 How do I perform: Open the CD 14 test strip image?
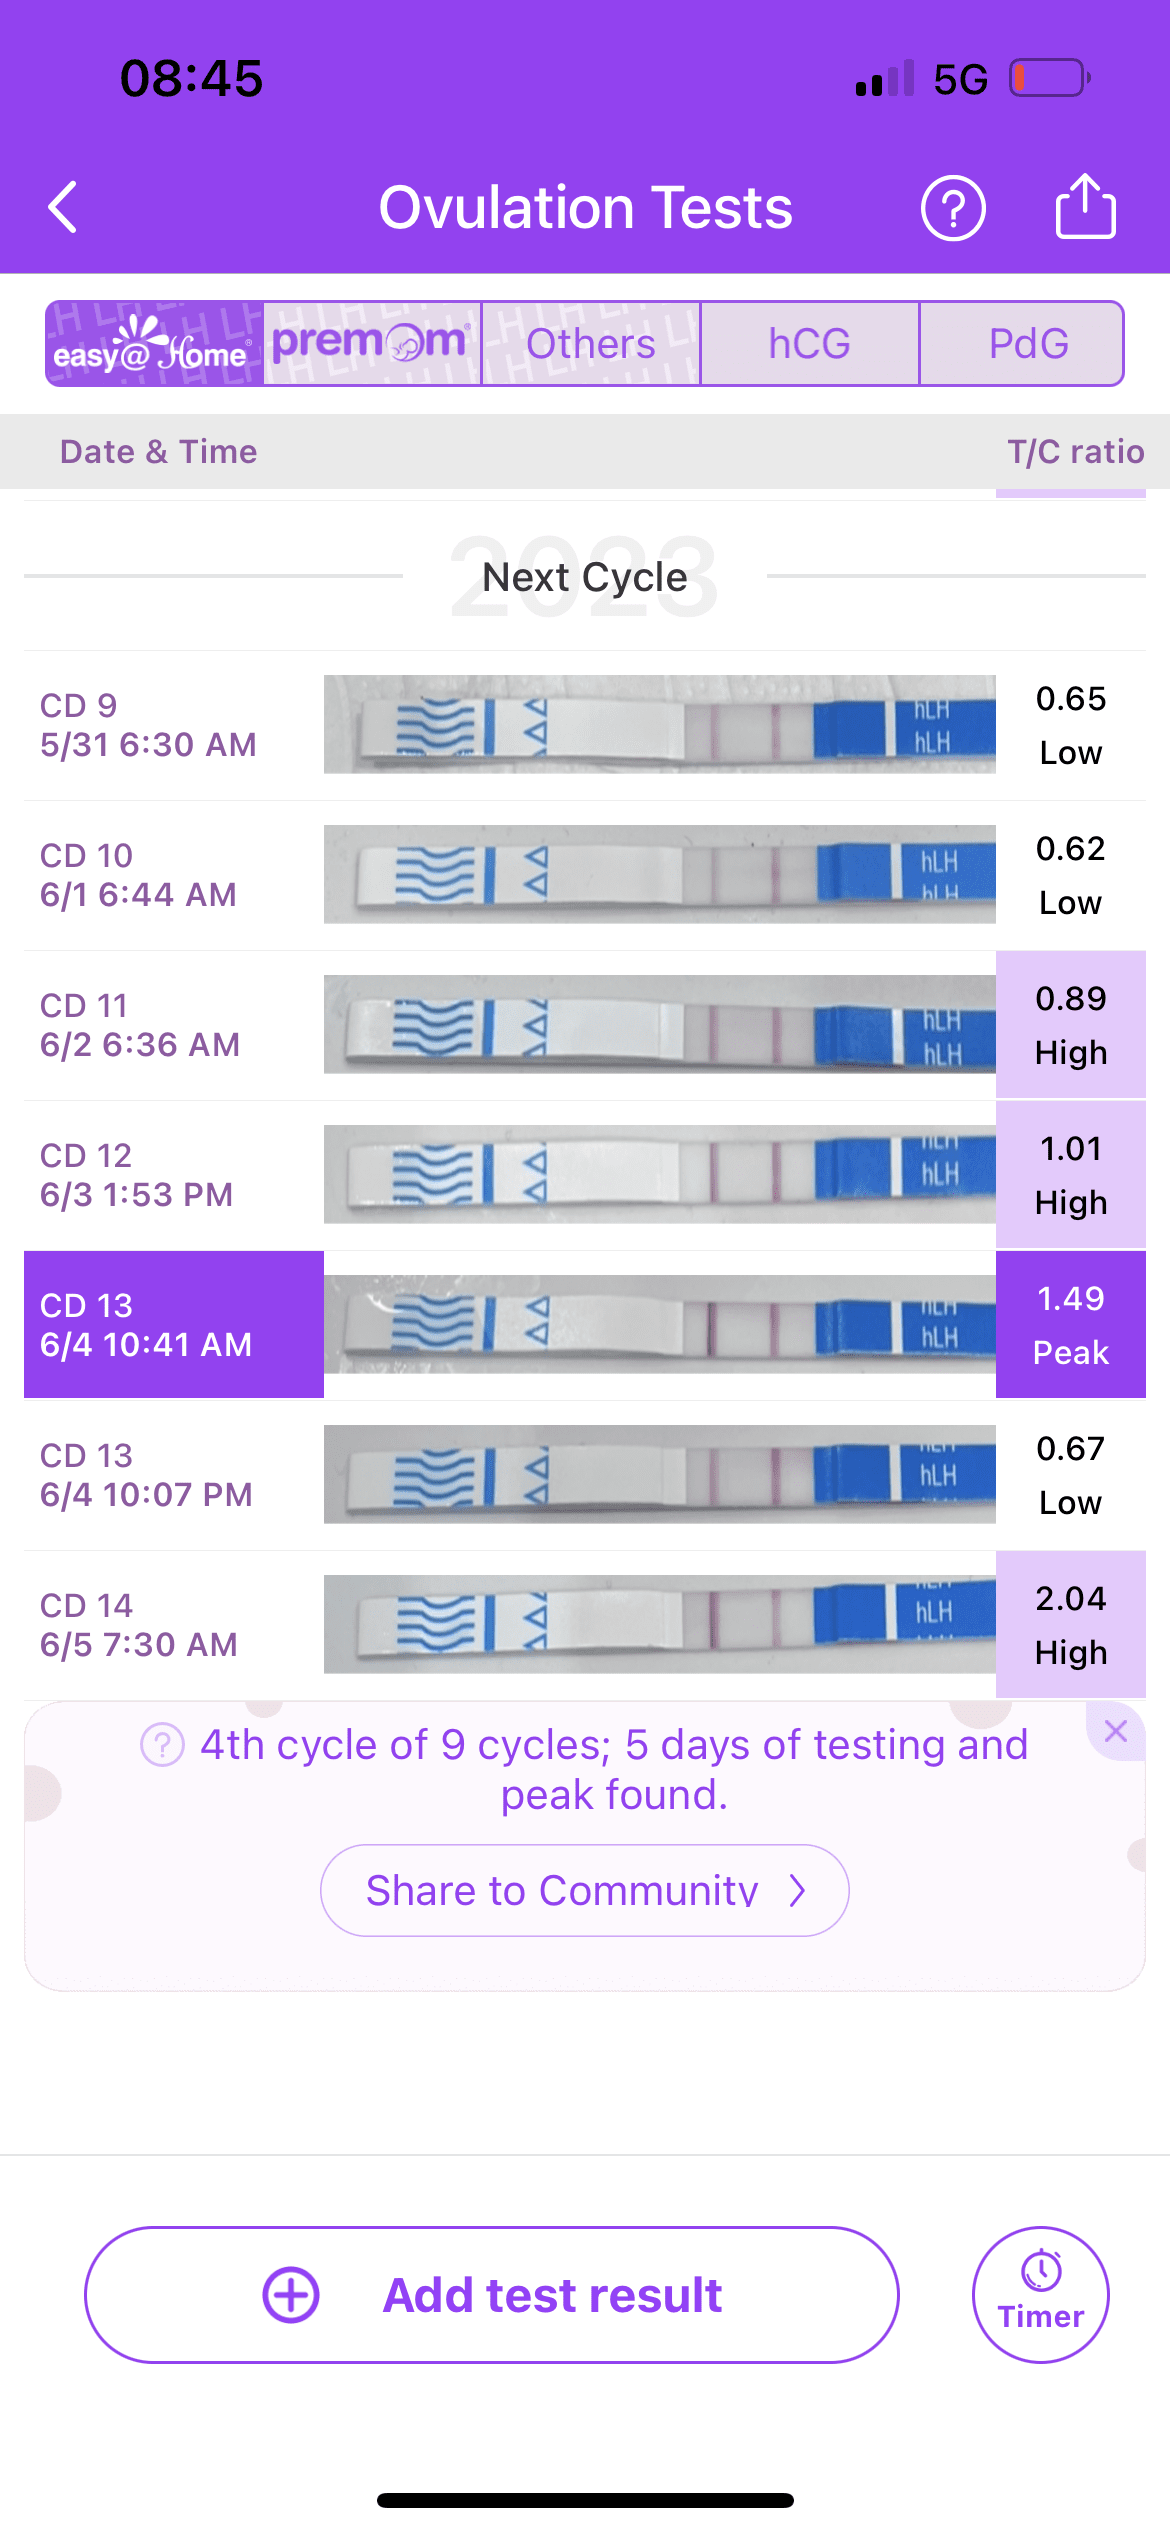click(x=659, y=1624)
